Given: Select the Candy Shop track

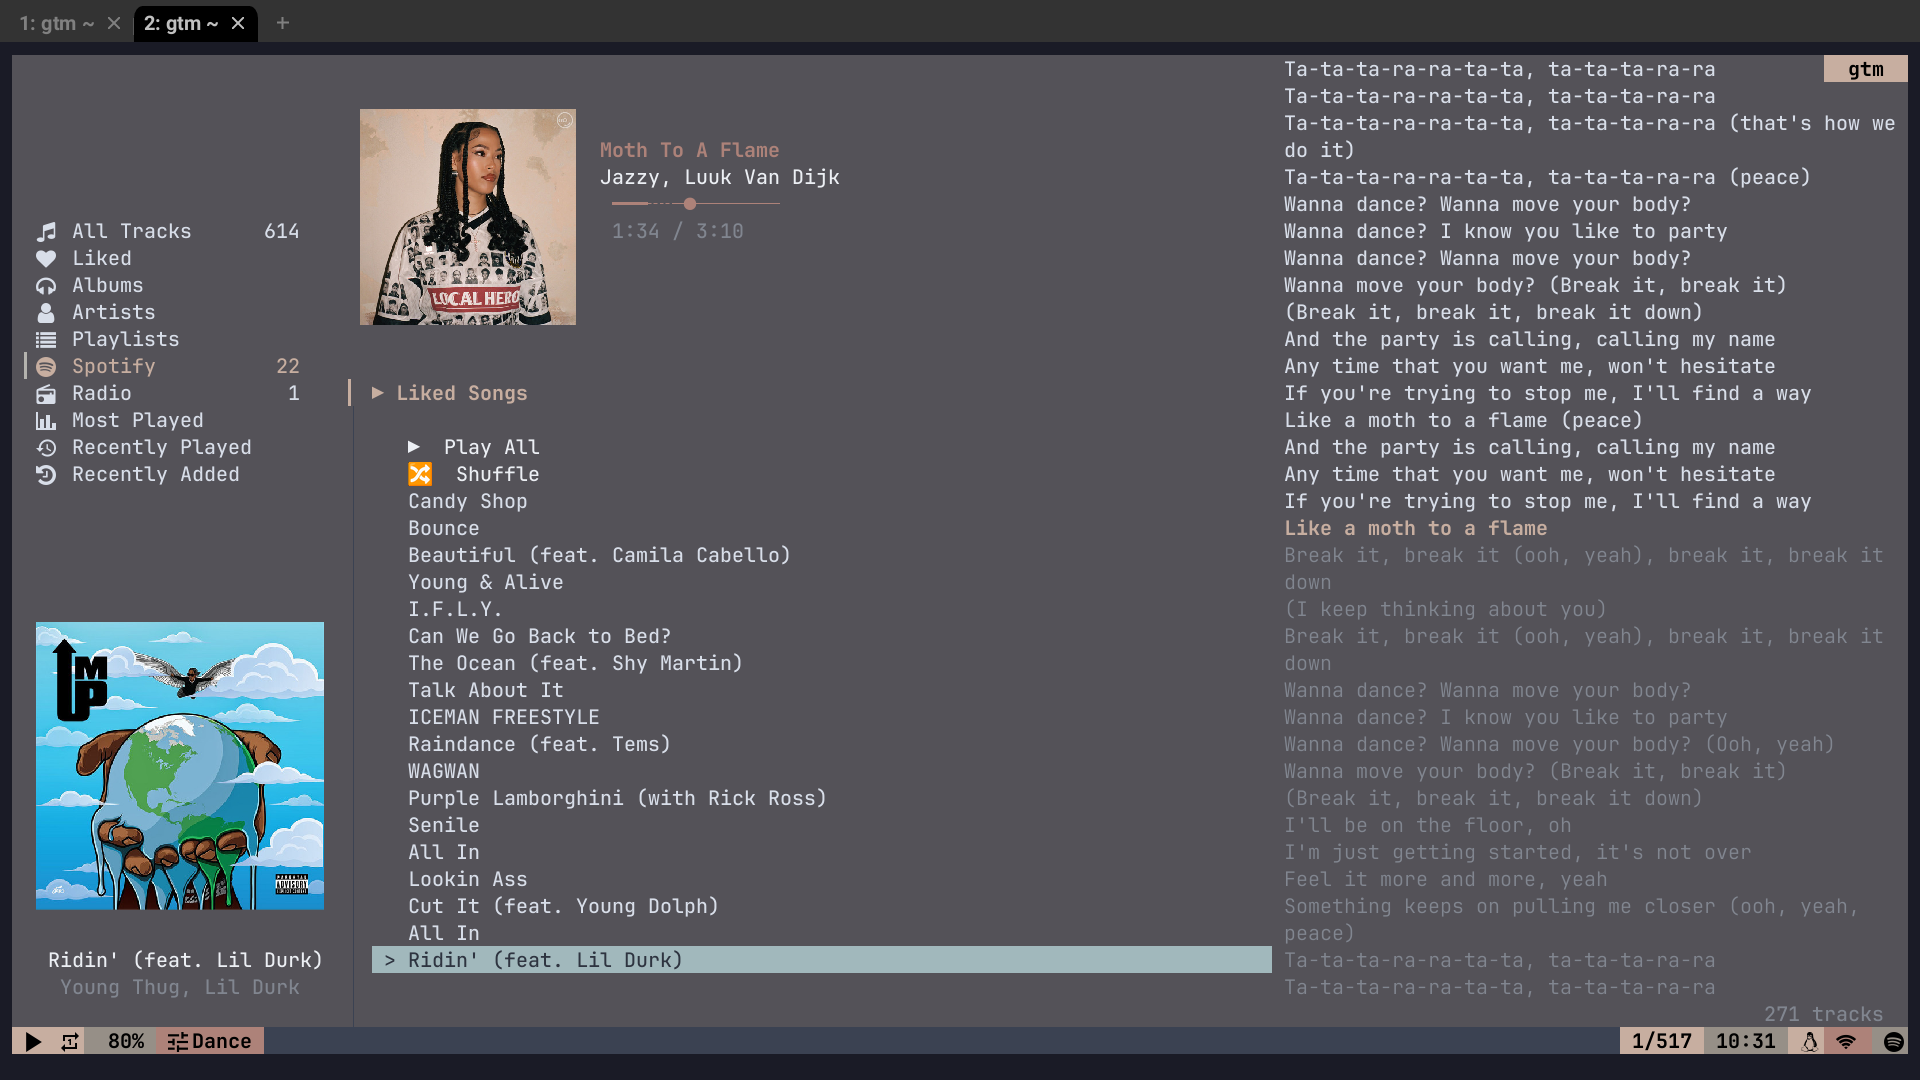Looking at the screenshot, I should point(467,501).
